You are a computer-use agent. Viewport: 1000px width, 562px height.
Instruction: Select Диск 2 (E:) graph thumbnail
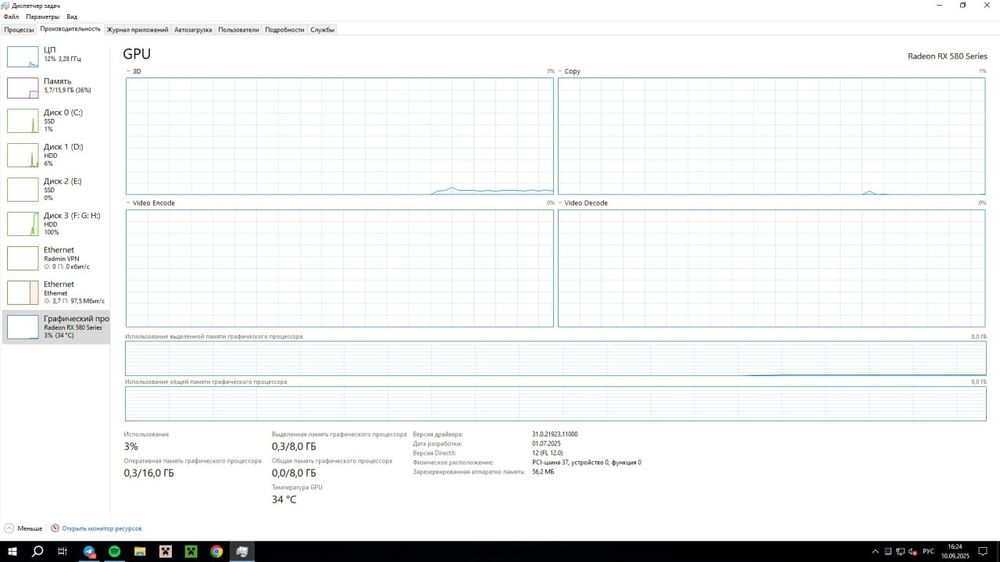pos(23,190)
